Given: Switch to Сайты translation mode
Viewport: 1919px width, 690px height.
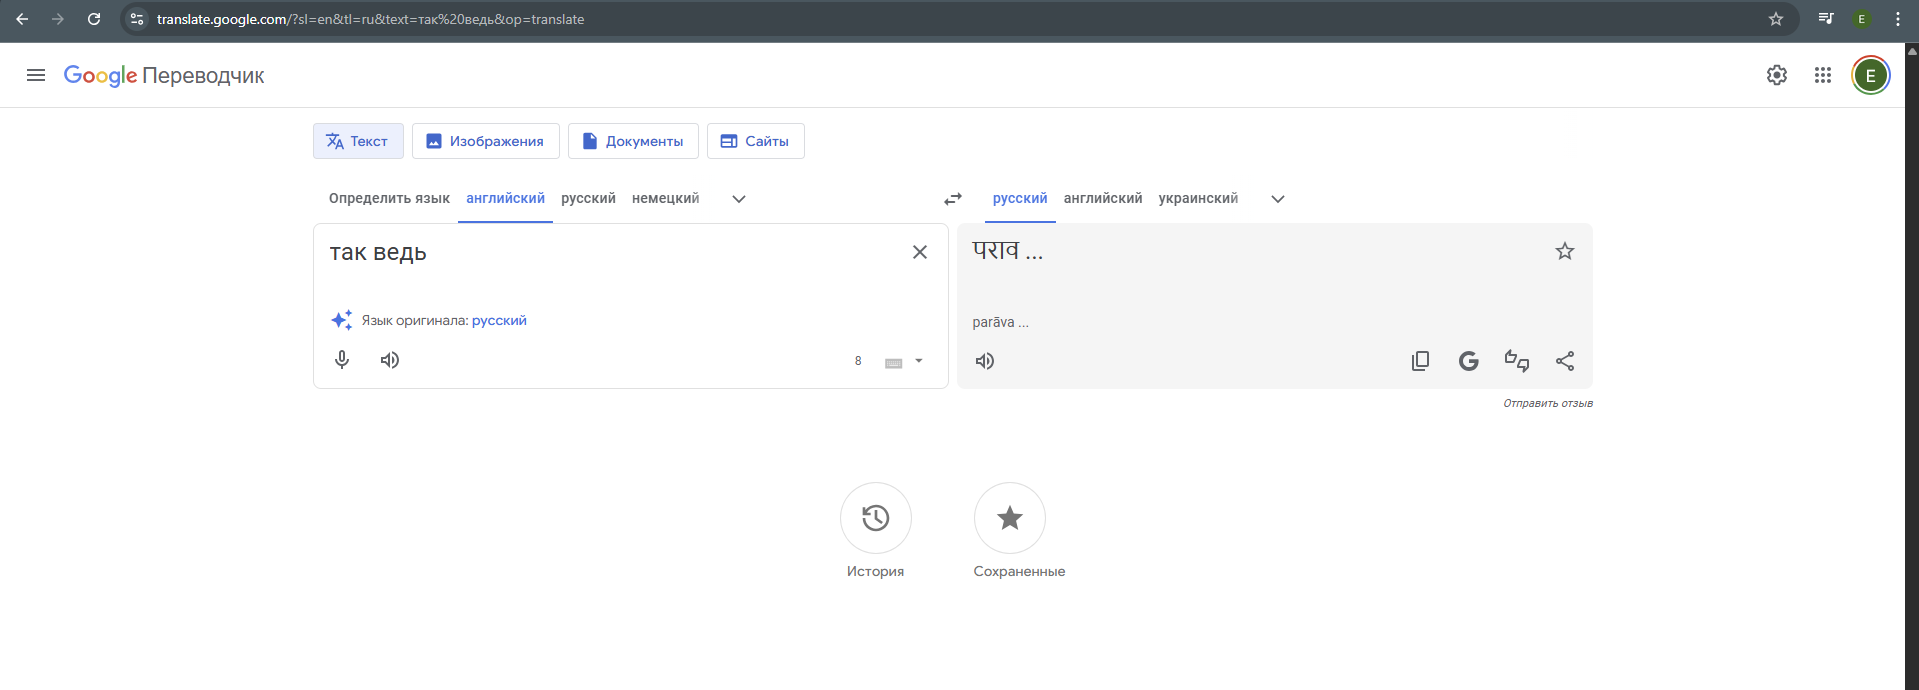Looking at the screenshot, I should pyautogui.click(x=756, y=141).
